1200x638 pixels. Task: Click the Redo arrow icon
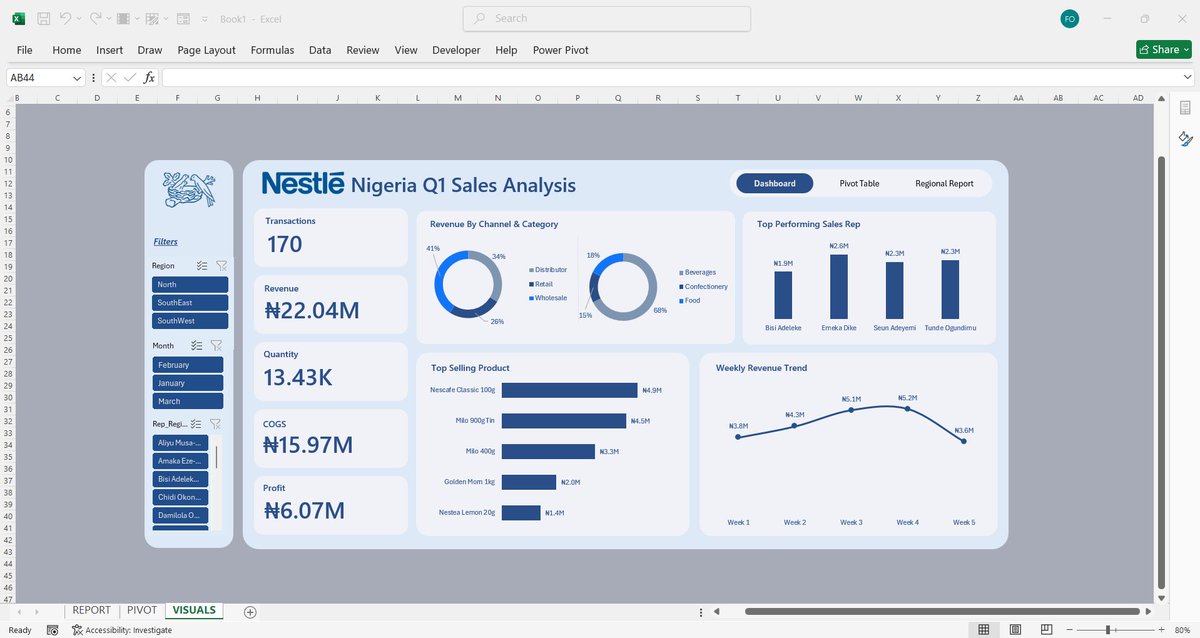click(96, 19)
